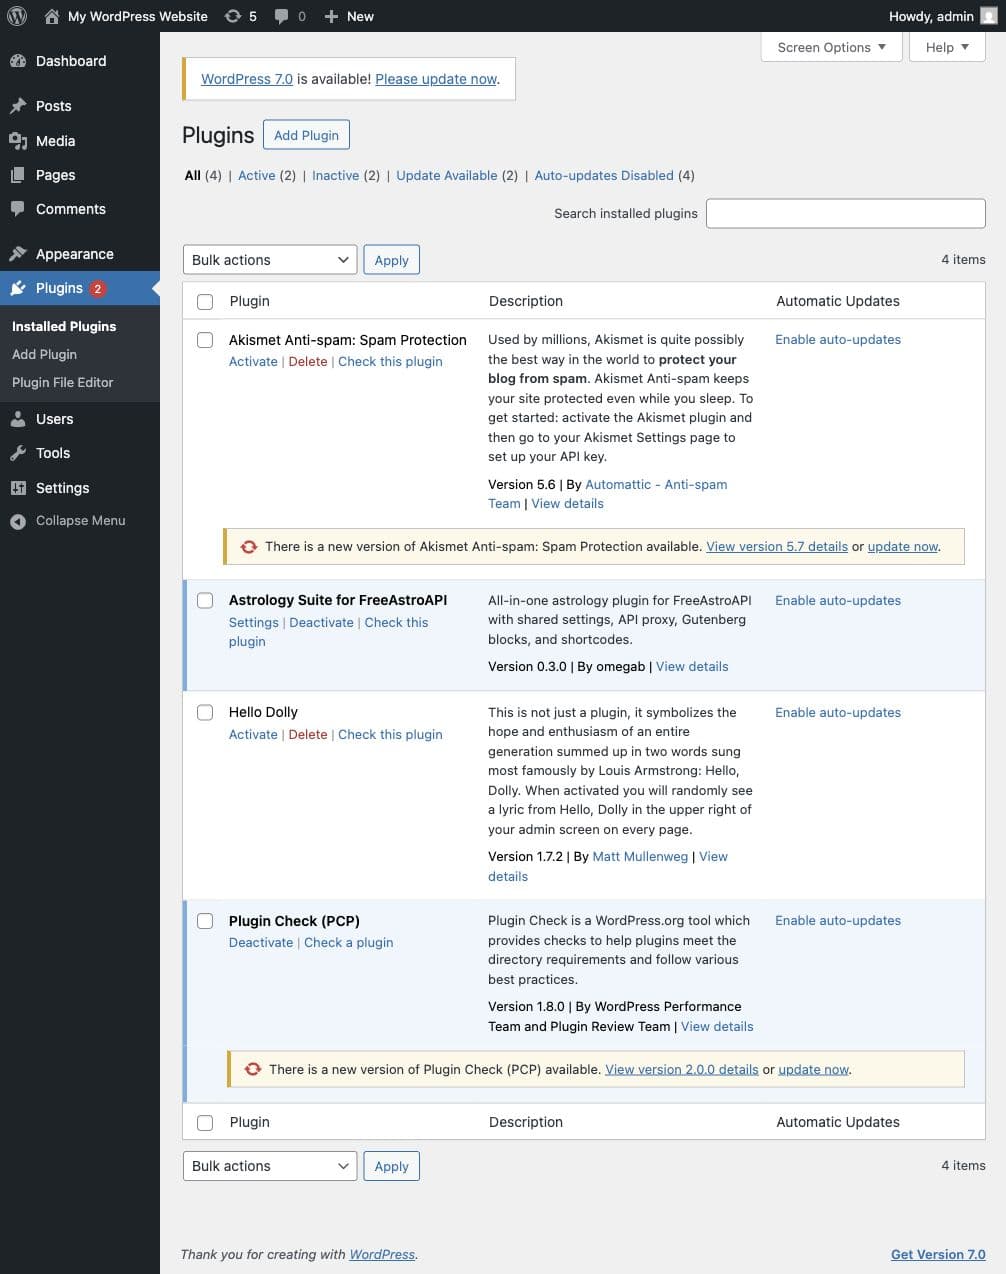Click the Media icon in sidebar
This screenshot has height=1274, width=1006.
coord(18,141)
